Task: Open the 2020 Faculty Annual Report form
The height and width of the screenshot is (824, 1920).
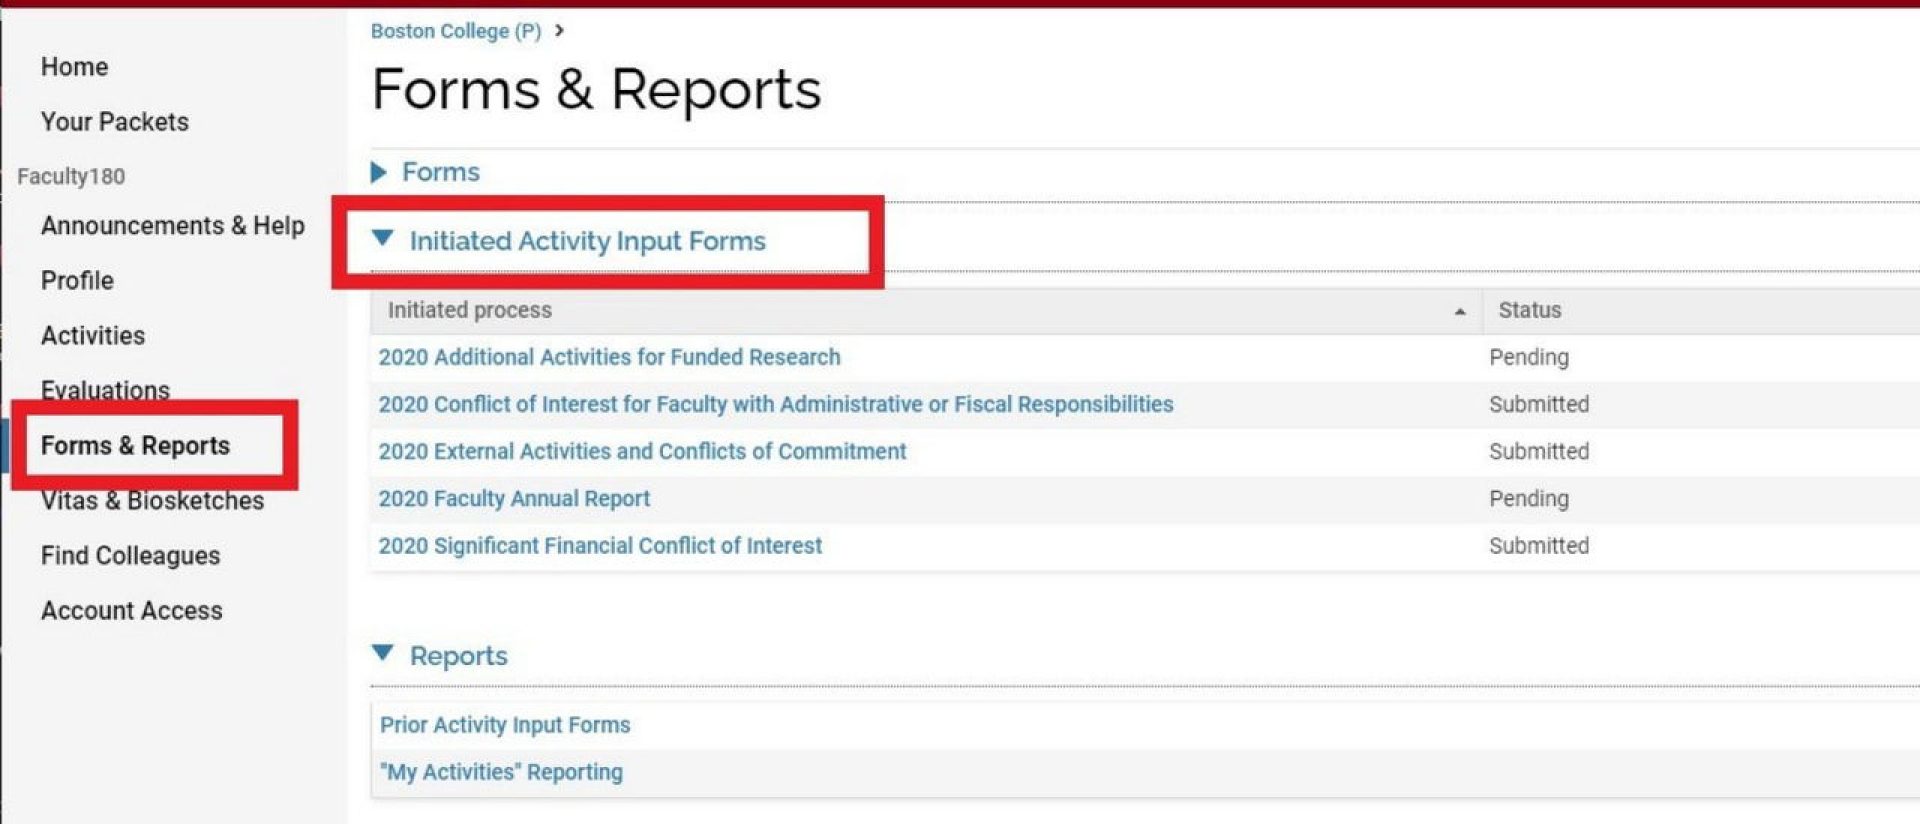Action: 514,498
